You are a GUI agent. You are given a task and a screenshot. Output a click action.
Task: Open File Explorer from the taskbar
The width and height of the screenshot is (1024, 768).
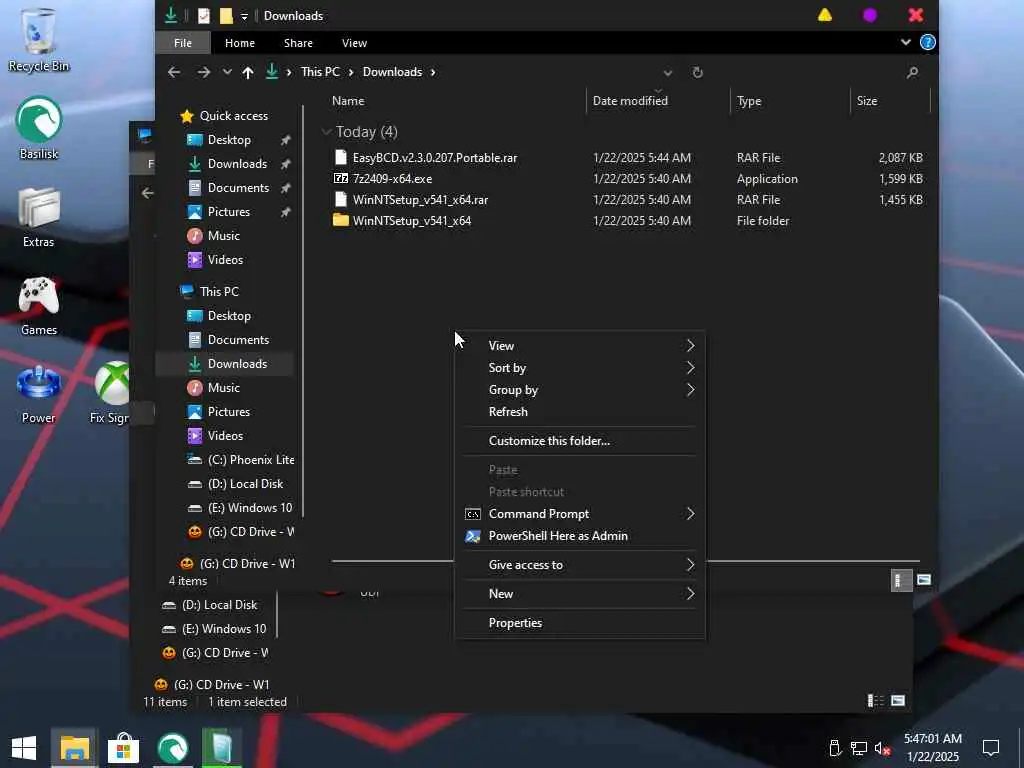pos(74,748)
